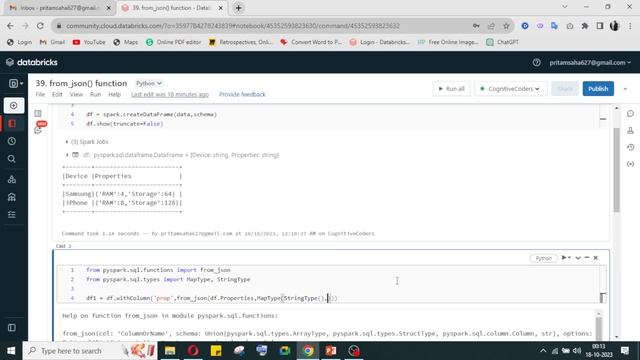
Task: Open the Help menu
Action: click(114, 94)
